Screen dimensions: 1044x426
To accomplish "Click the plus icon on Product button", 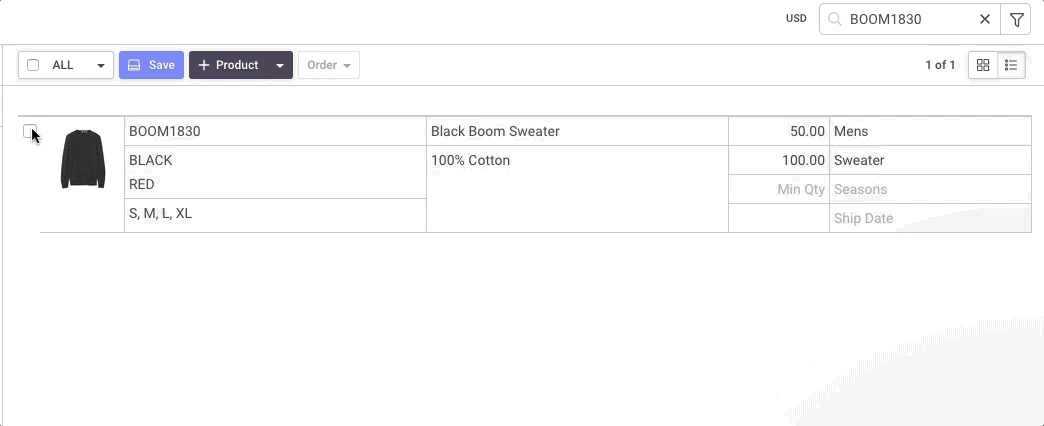I will click(x=204, y=65).
